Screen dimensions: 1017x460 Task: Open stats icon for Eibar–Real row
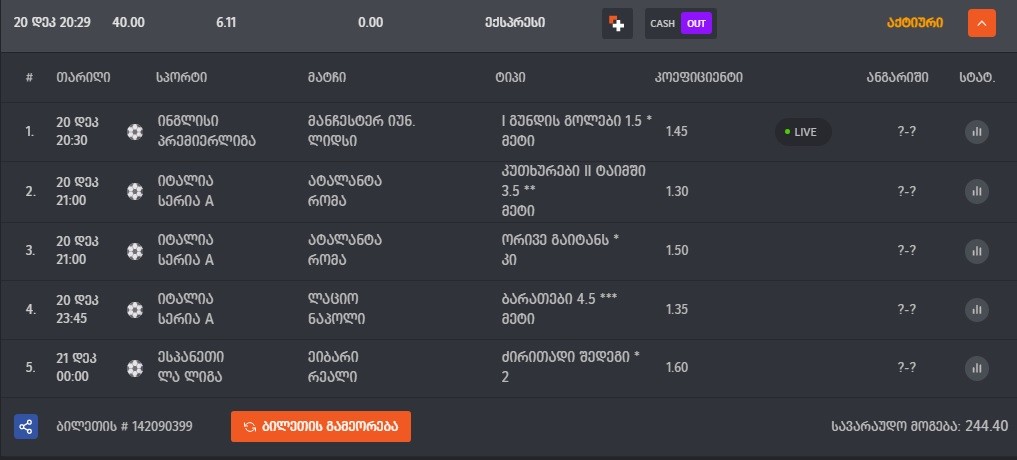tap(977, 368)
